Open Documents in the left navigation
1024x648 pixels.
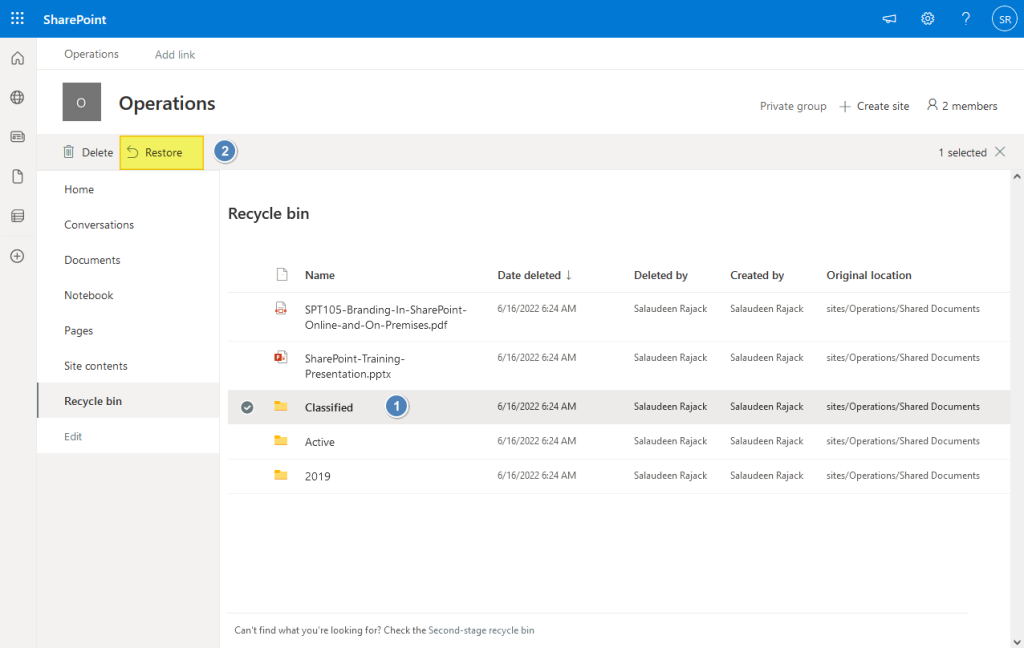pyautogui.click(x=92, y=260)
